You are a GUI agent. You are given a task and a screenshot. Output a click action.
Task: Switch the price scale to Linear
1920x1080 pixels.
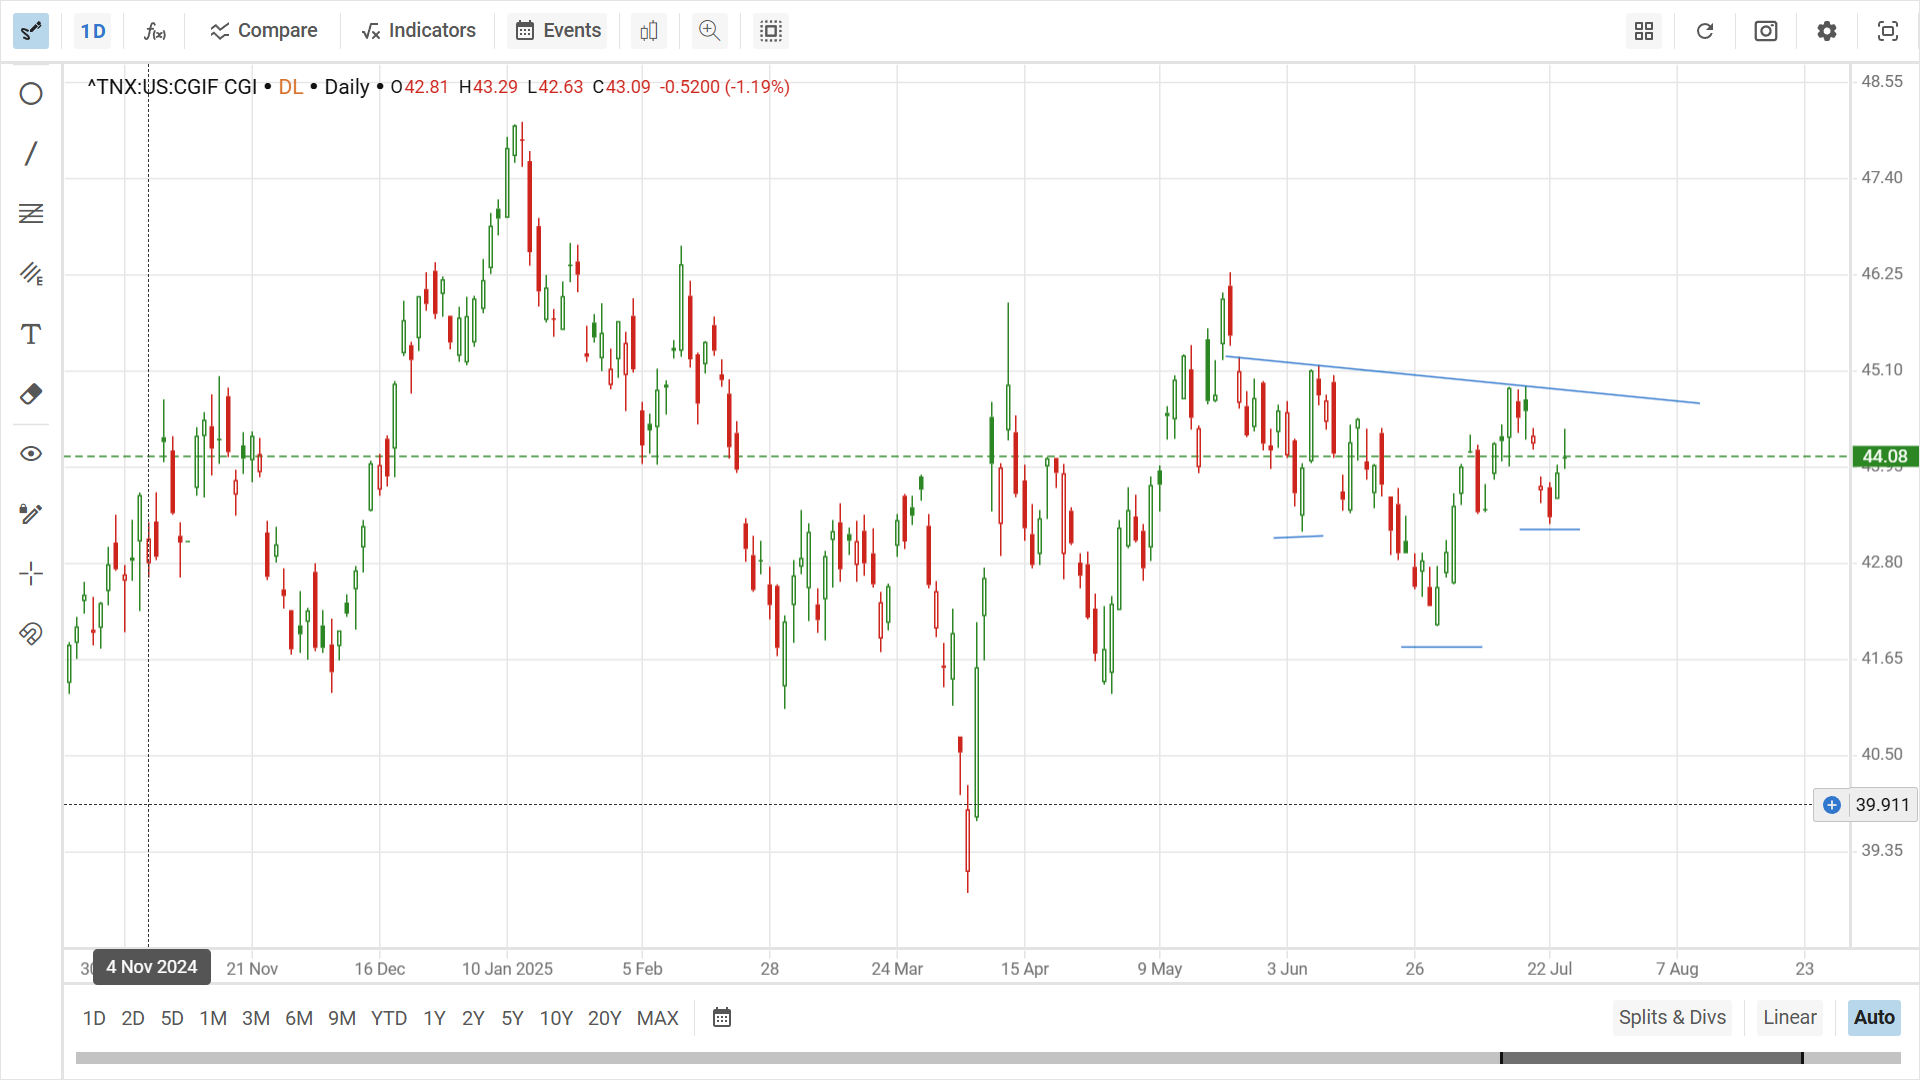[x=1790, y=1018]
